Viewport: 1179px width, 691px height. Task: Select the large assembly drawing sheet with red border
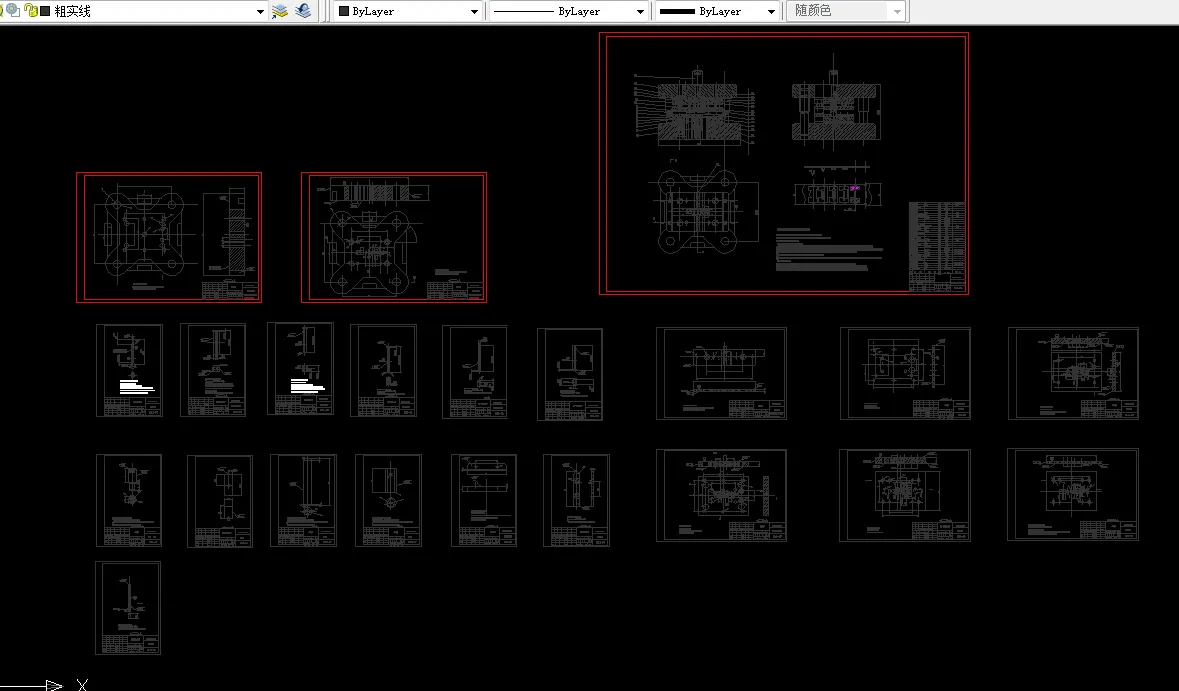(783, 163)
